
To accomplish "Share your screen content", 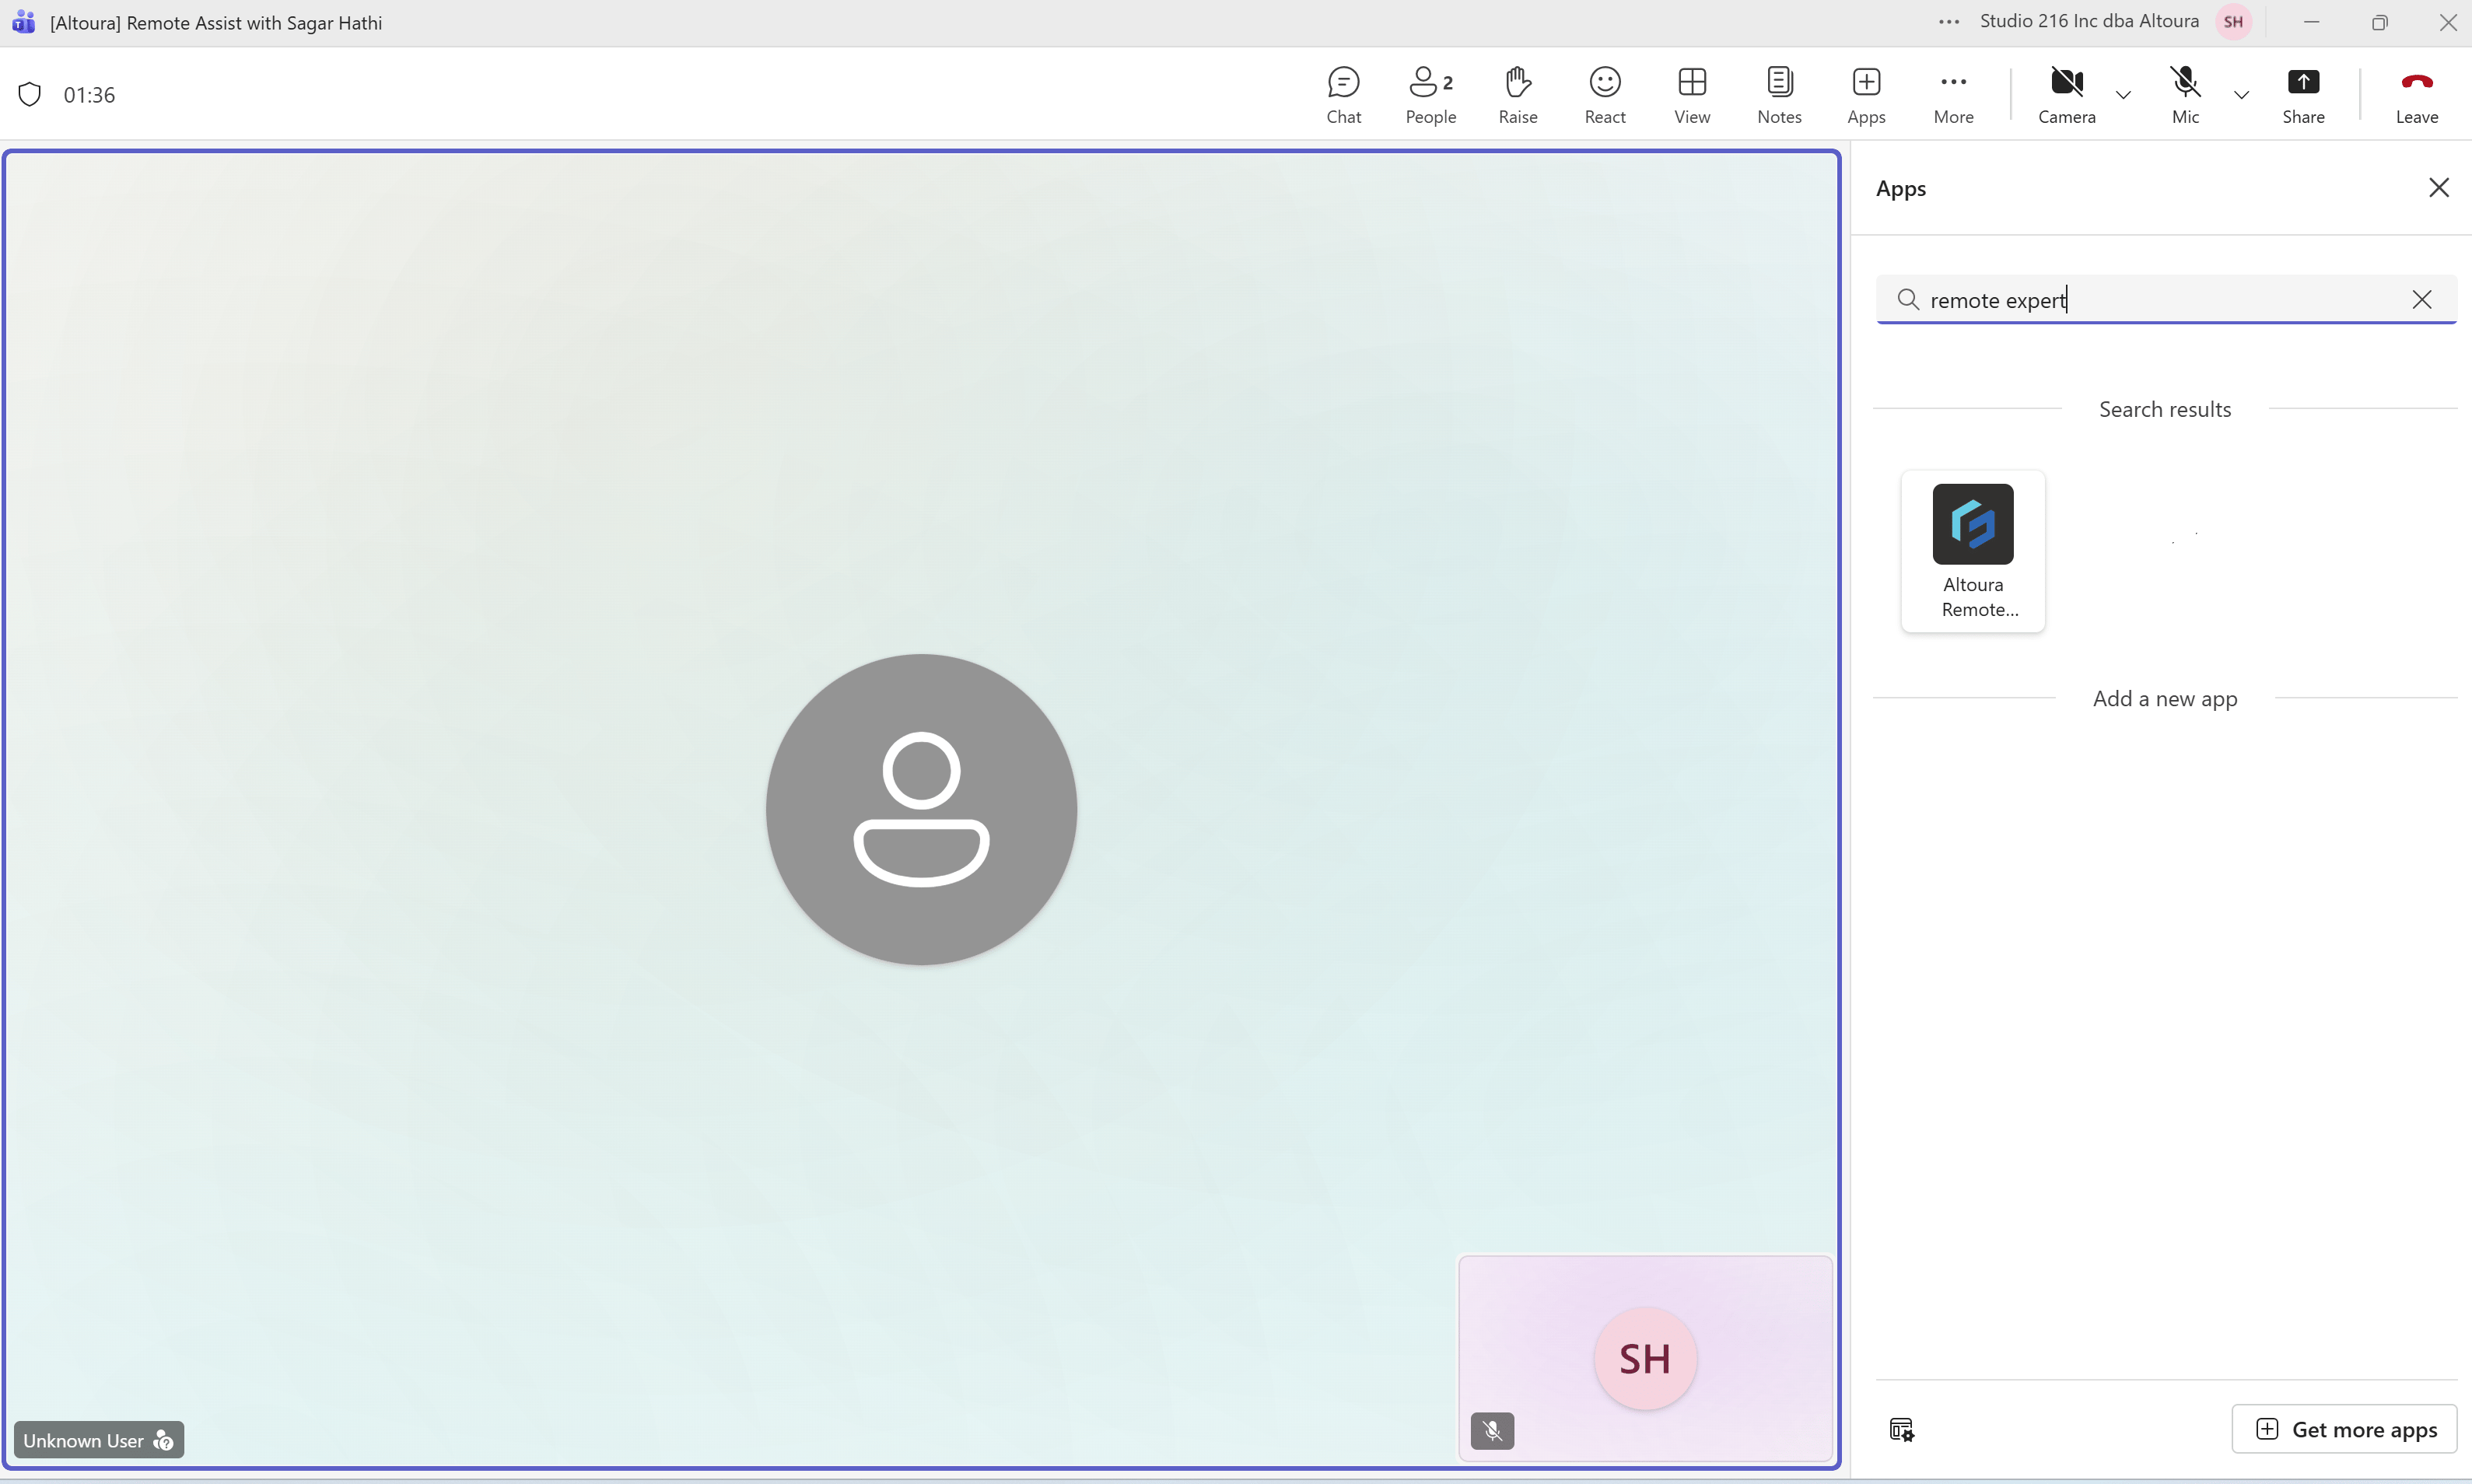I will pyautogui.click(x=2303, y=95).
